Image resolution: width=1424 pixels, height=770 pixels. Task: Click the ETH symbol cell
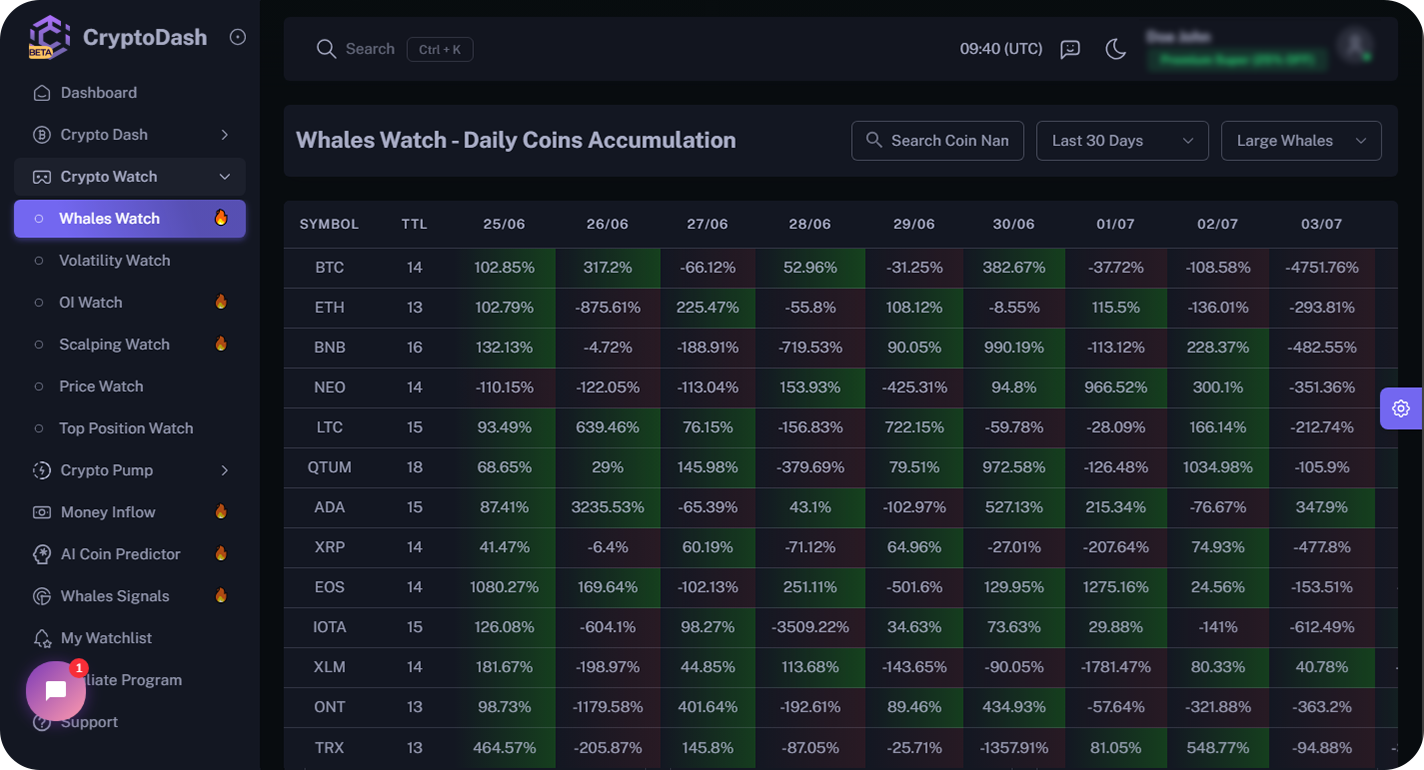(329, 308)
